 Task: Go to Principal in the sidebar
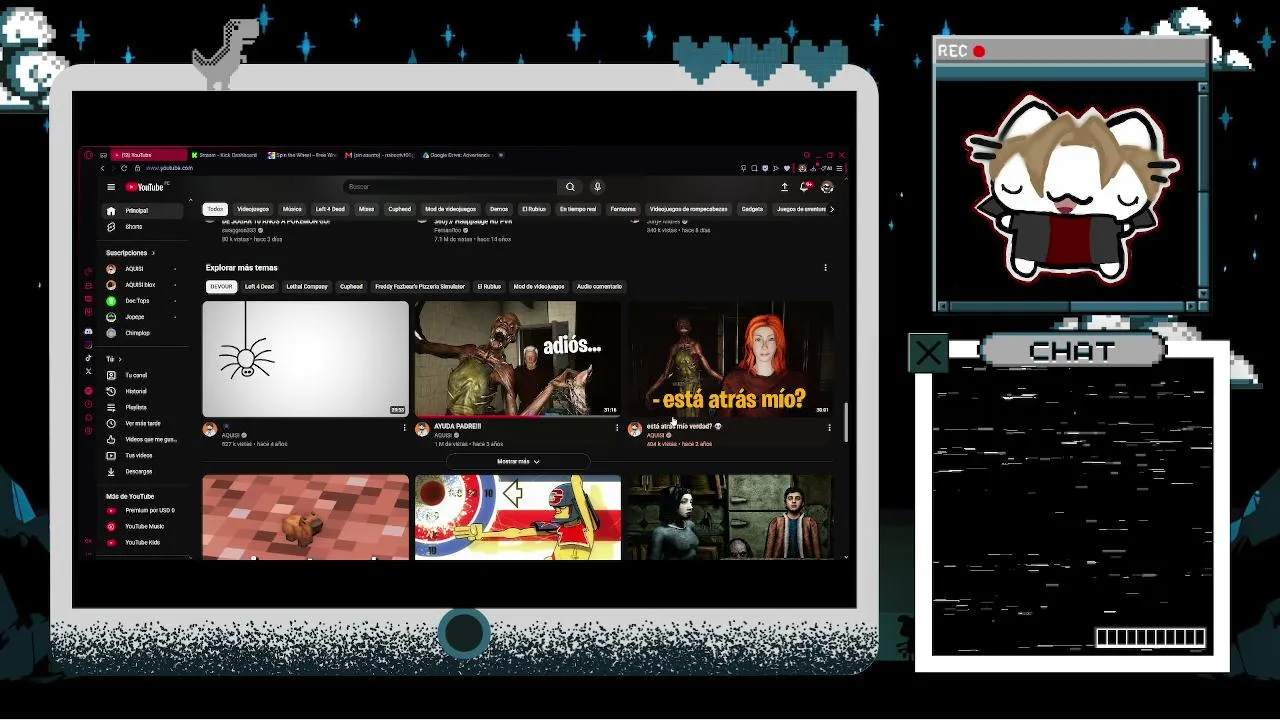pyautogui.click(x=142, y=211)
